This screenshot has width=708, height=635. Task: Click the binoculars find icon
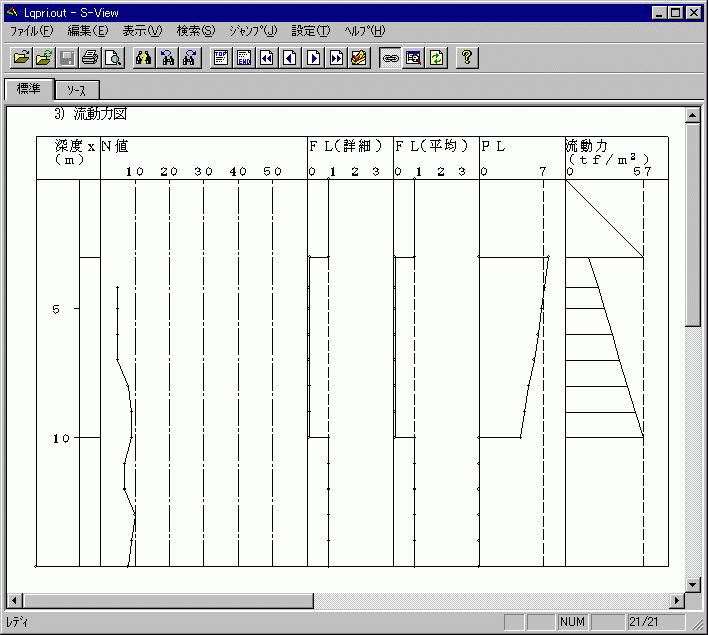143,58
